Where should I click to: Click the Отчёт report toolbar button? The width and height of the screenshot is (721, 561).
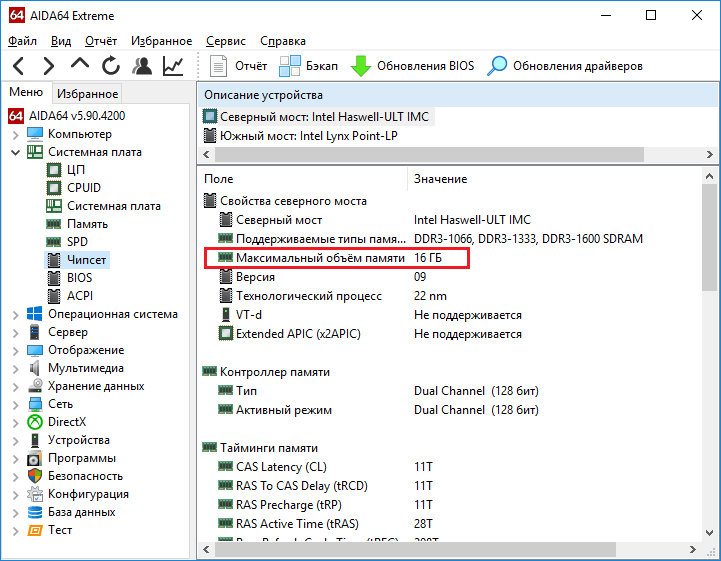[x=238, y=66]
